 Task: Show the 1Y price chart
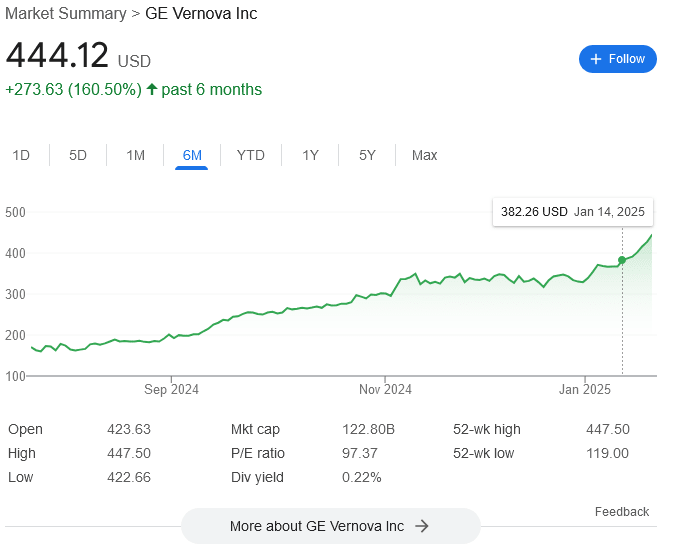click(x=311, y=155)
